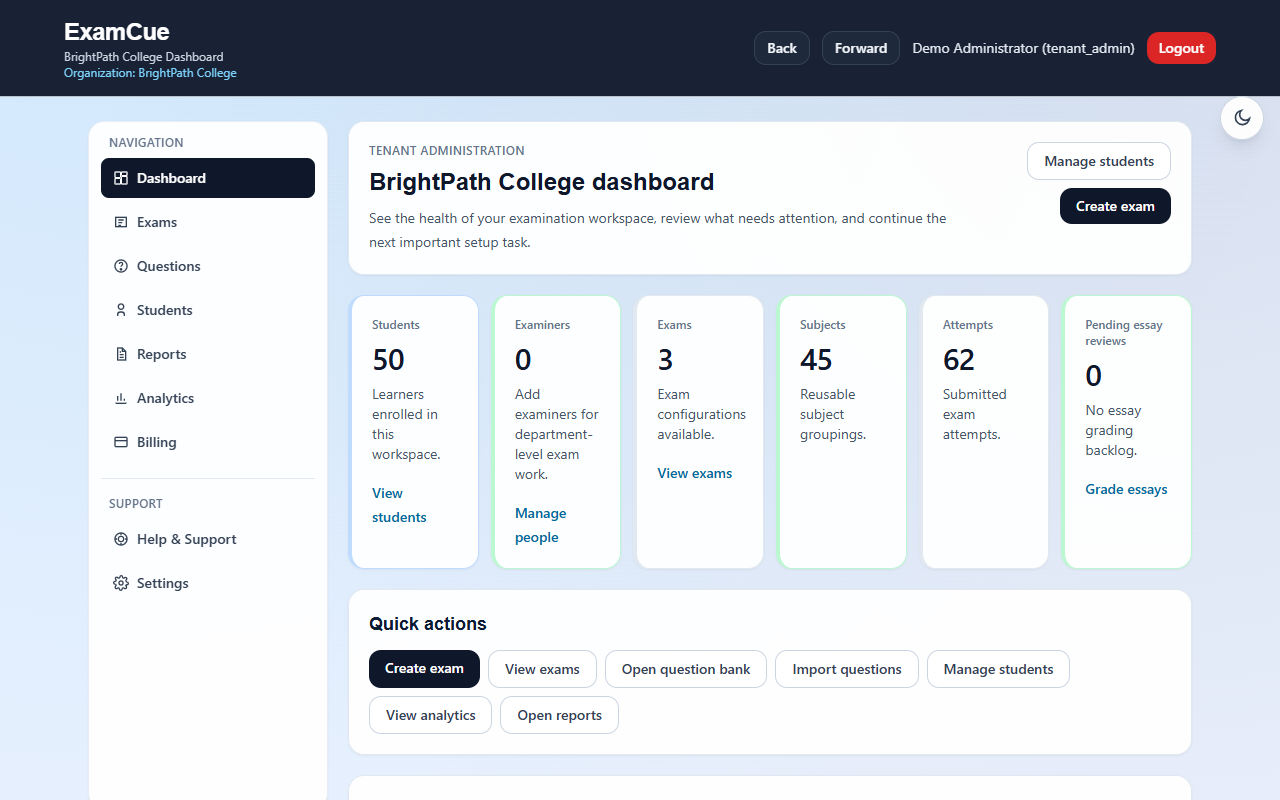Follow Grade essays link
Screen dimensions: 1280x800
coord(1126,489)
